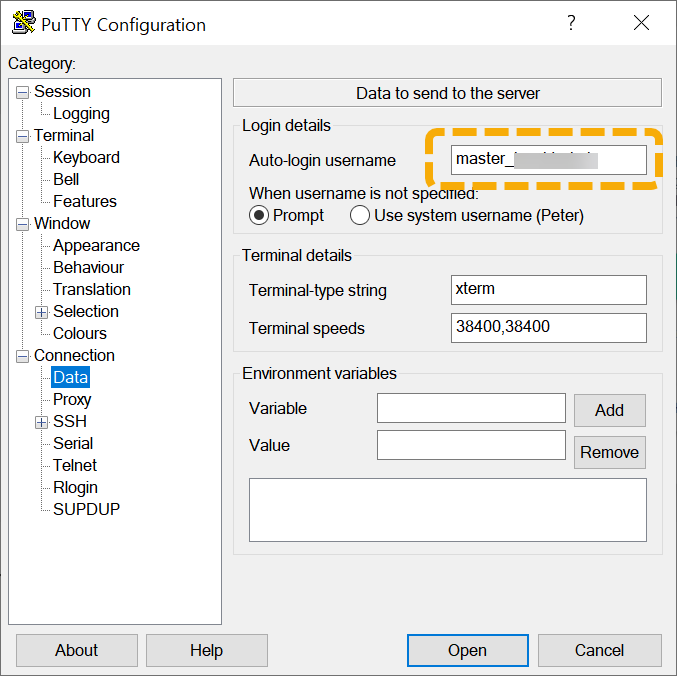Click the Terminal-type string field
Screen dimensions: 677x676
click(549, 290)
